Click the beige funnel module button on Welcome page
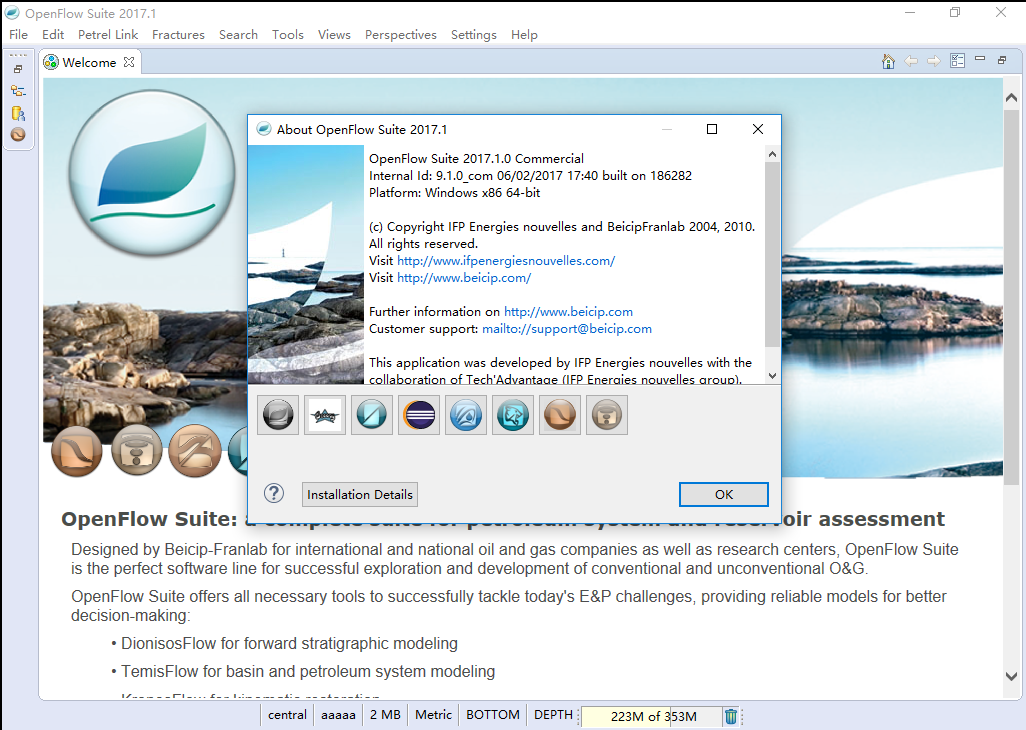 137,449
